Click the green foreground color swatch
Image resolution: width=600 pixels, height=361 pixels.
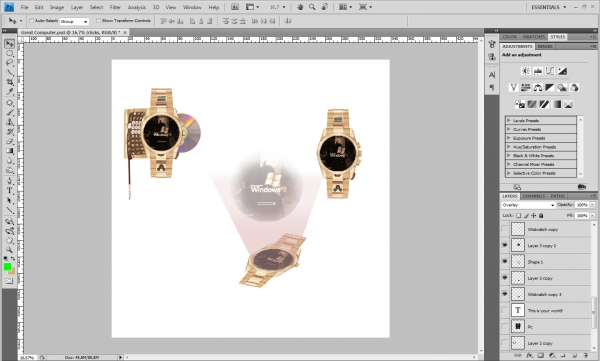(x=7, y=267)
